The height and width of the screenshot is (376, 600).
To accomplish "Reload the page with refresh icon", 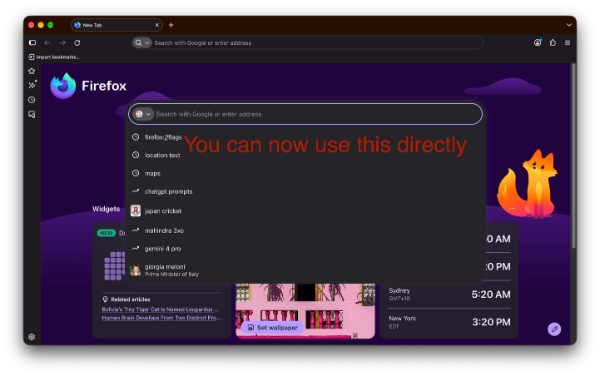I will coord(77,43).
